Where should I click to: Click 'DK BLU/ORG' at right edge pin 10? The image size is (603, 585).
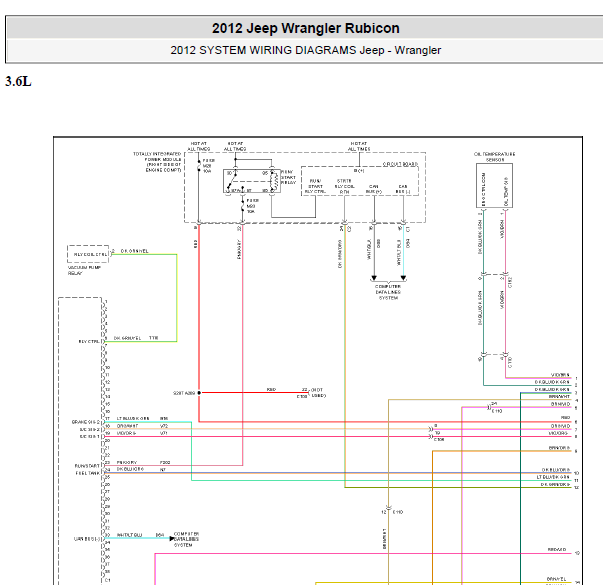point(556,470)
